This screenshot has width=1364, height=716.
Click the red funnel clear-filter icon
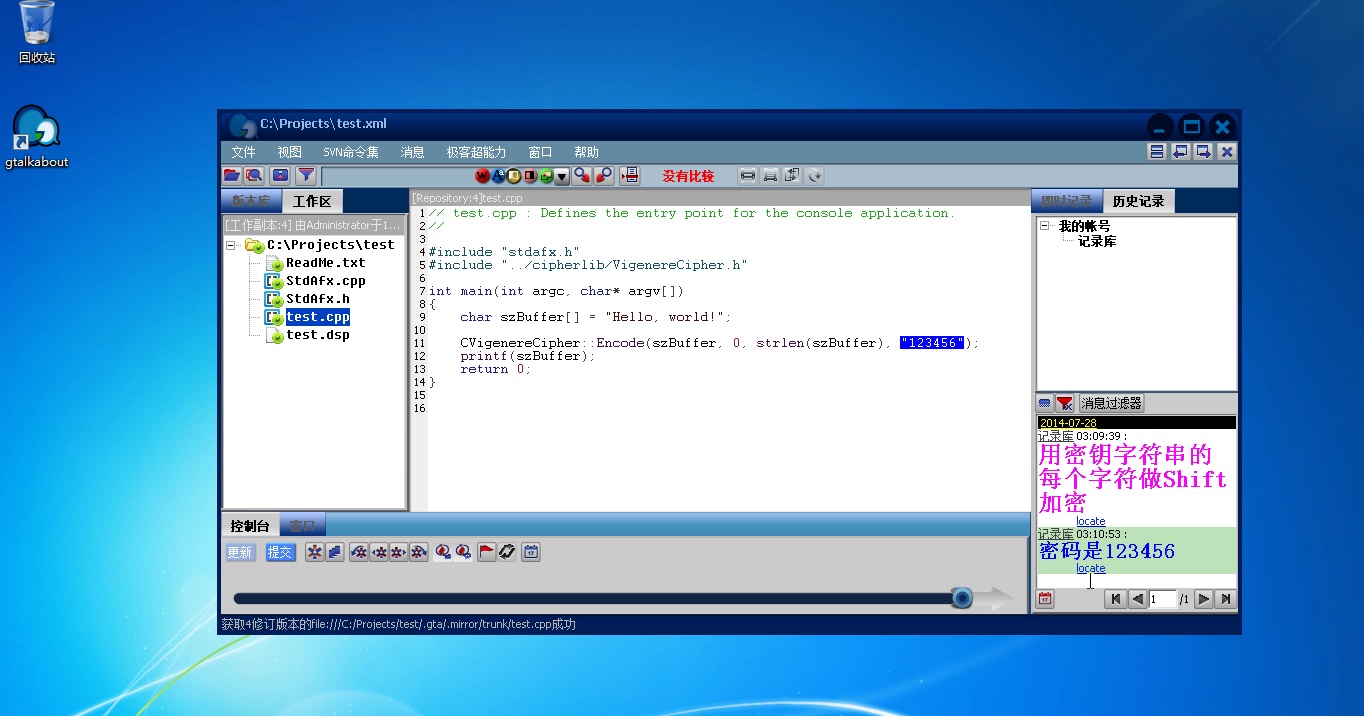point(1065,403)
